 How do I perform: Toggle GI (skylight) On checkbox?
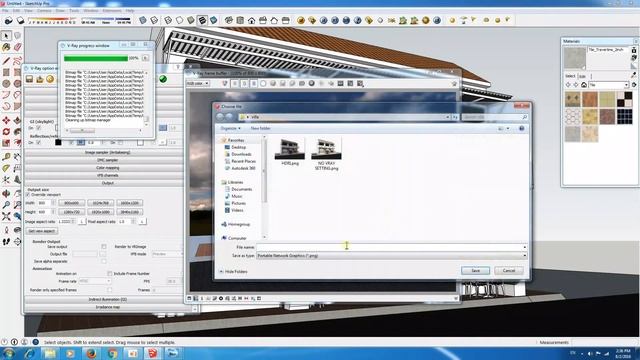click(38, 128)
